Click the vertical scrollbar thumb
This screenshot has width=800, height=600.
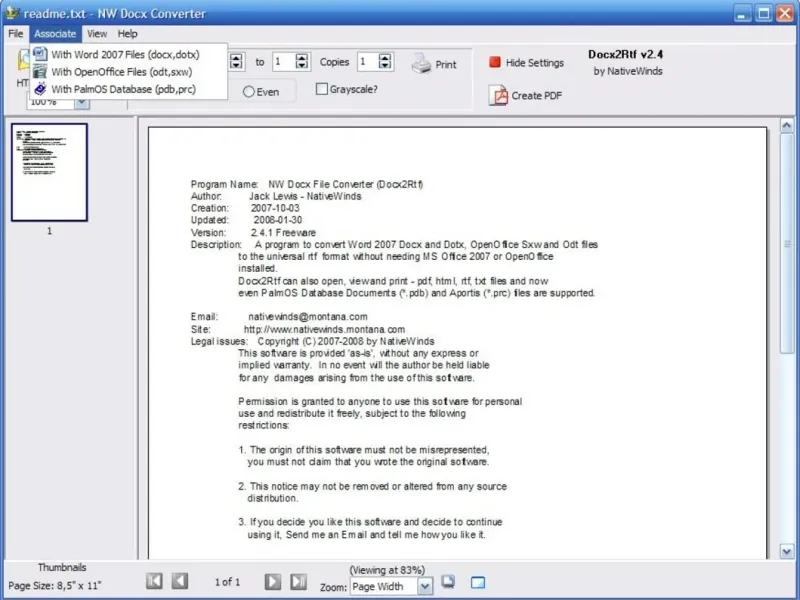(x=787, y=243)
